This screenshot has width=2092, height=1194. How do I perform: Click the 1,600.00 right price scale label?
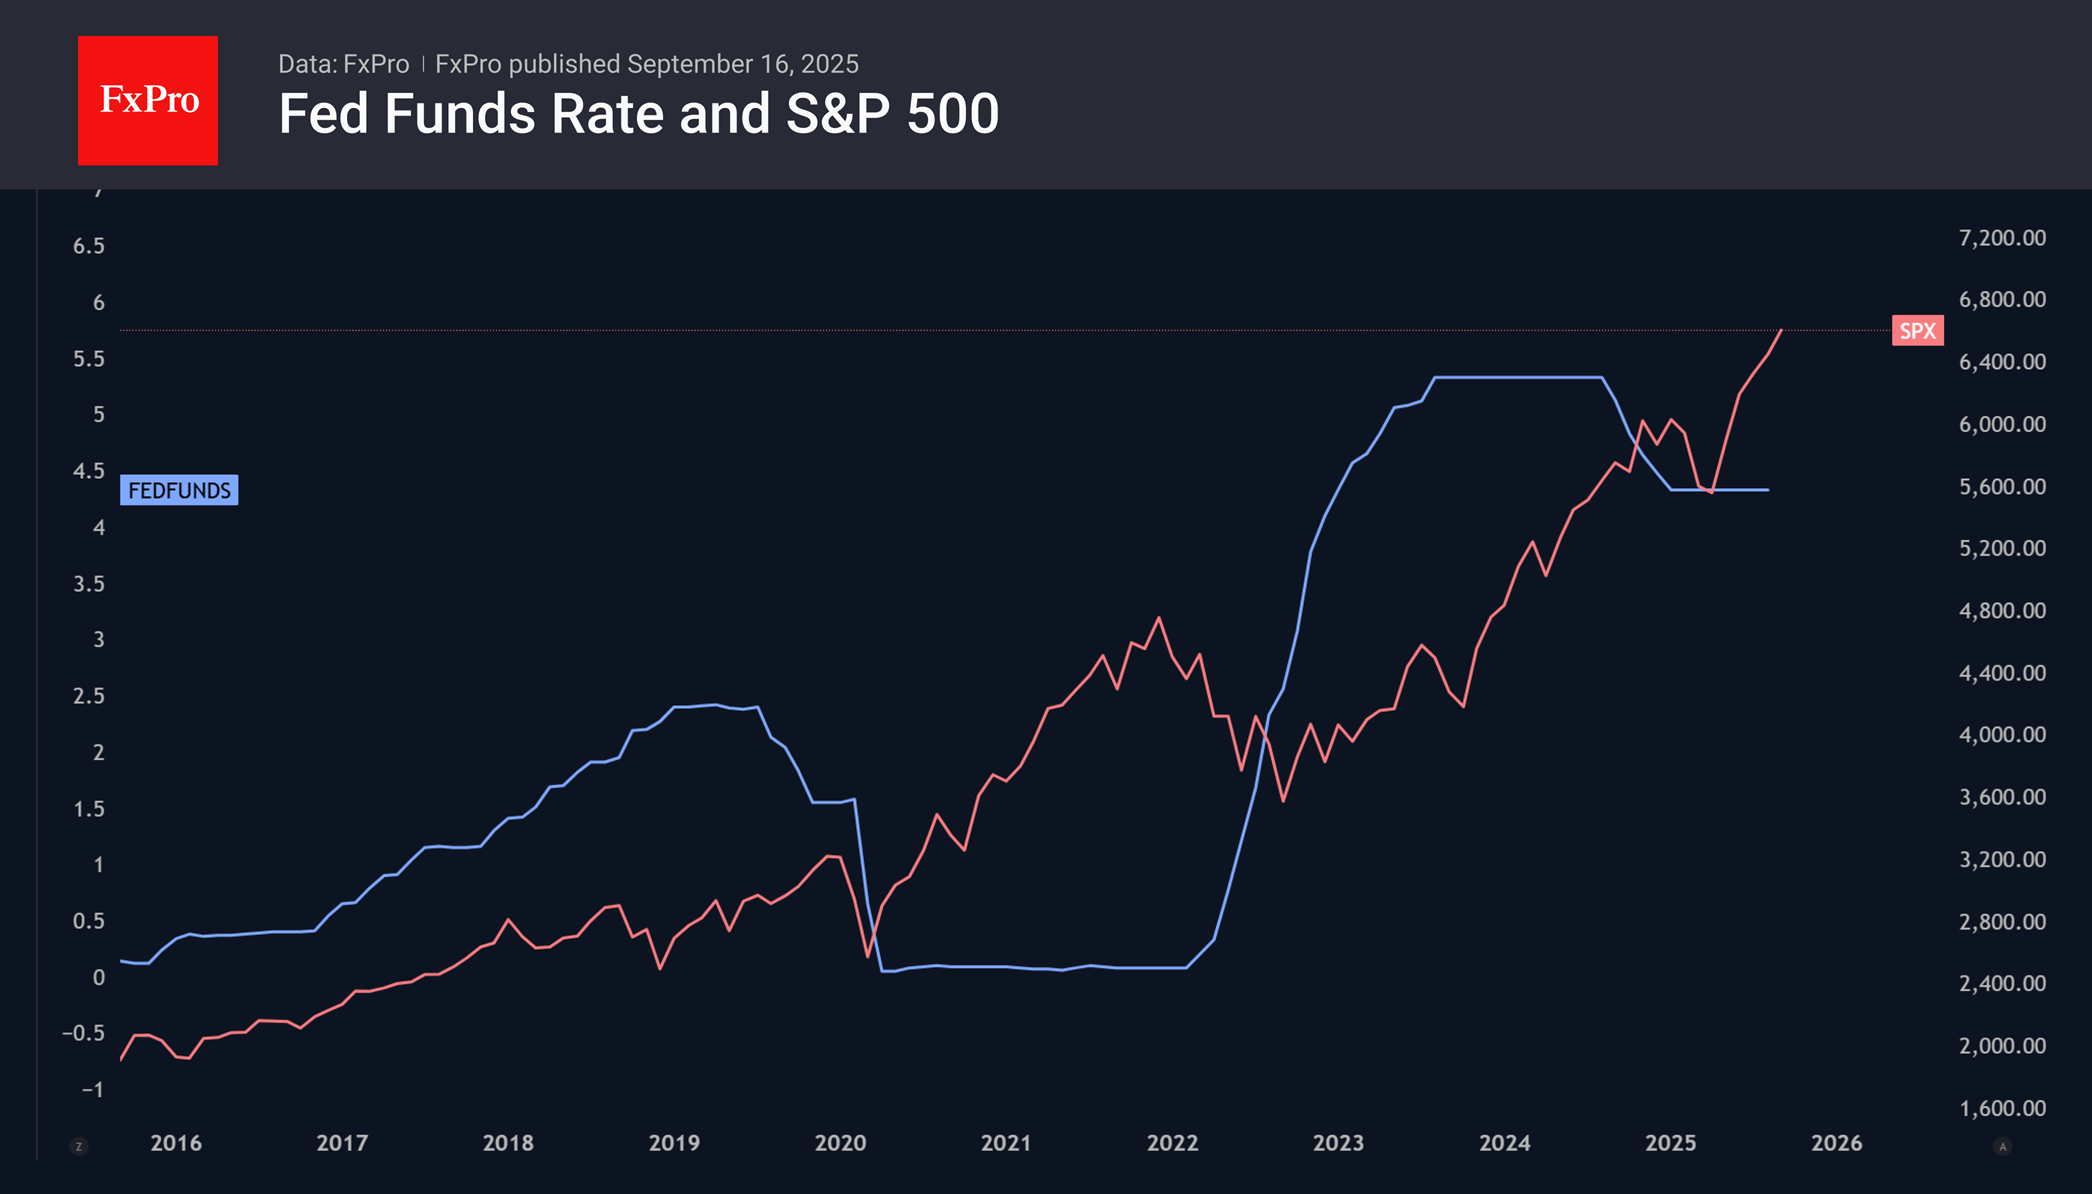tap(2002, 1108)
